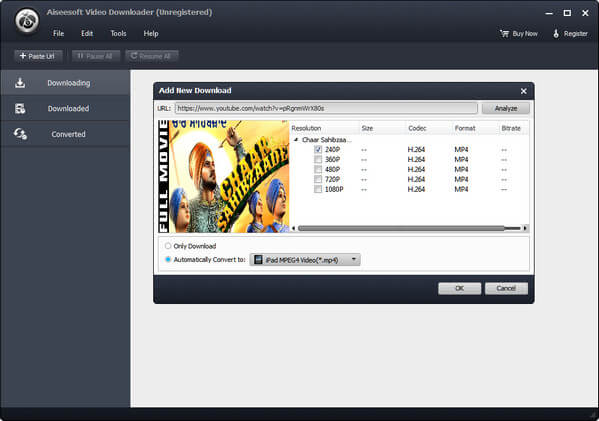Open the File menu
Image resolution: width=599 pixels, height=421 pixels.
tap(58, 34)
